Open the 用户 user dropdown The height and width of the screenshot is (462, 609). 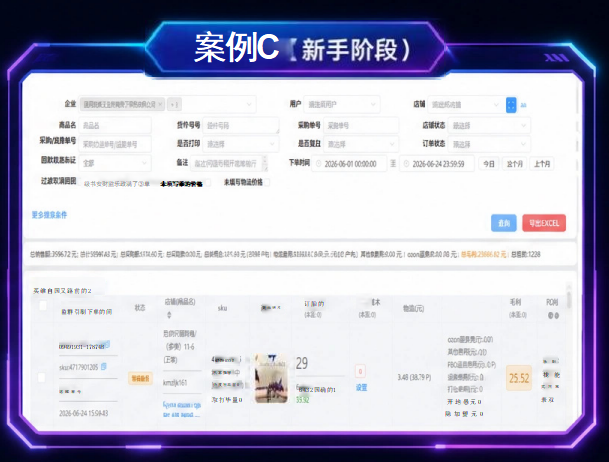pos(342,104)
